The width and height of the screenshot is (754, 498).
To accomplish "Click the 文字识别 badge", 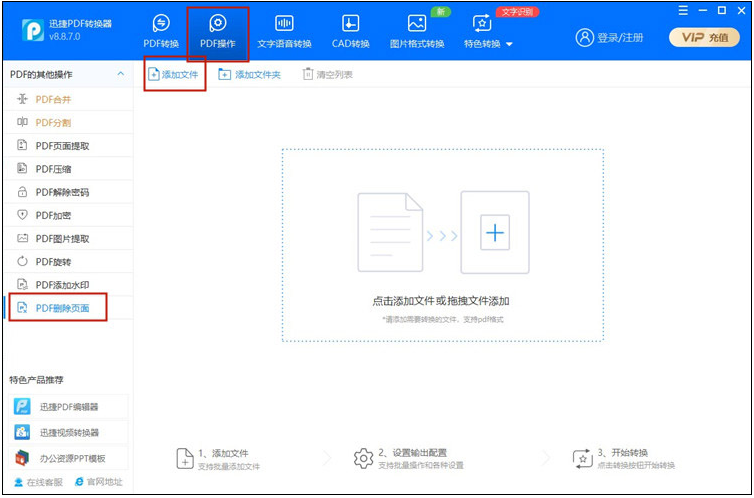I will click(517, 12).
